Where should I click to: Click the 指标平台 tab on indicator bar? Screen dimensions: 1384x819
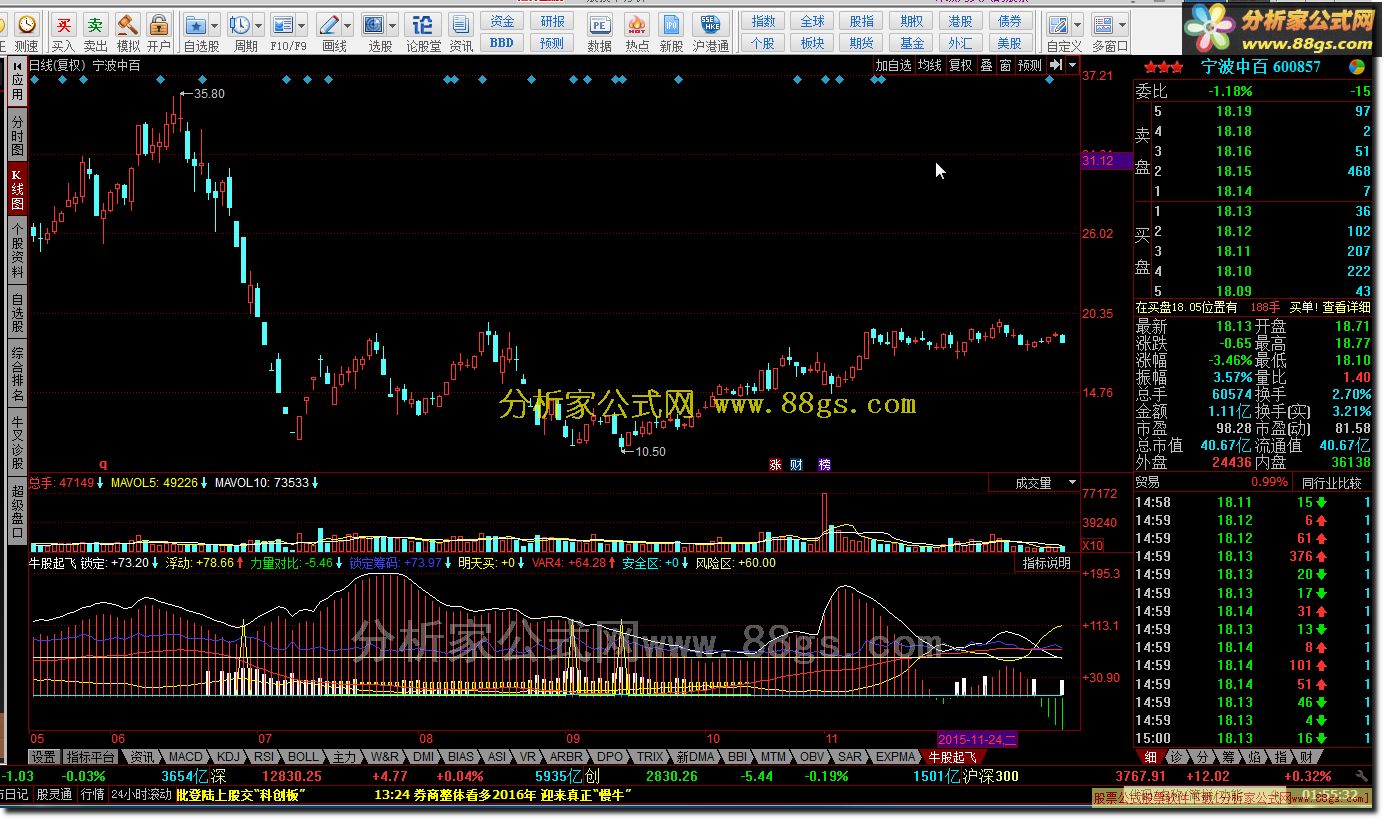(91, 757)
